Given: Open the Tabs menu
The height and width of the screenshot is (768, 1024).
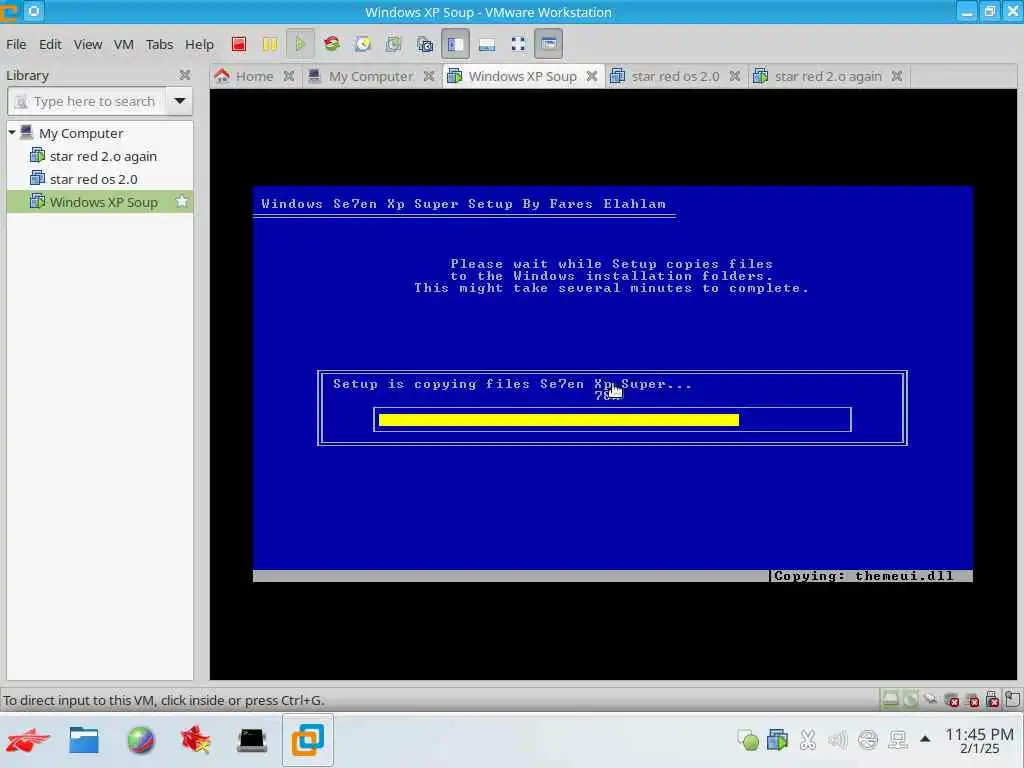Looking at the screenshot, I should pos(159,44).
